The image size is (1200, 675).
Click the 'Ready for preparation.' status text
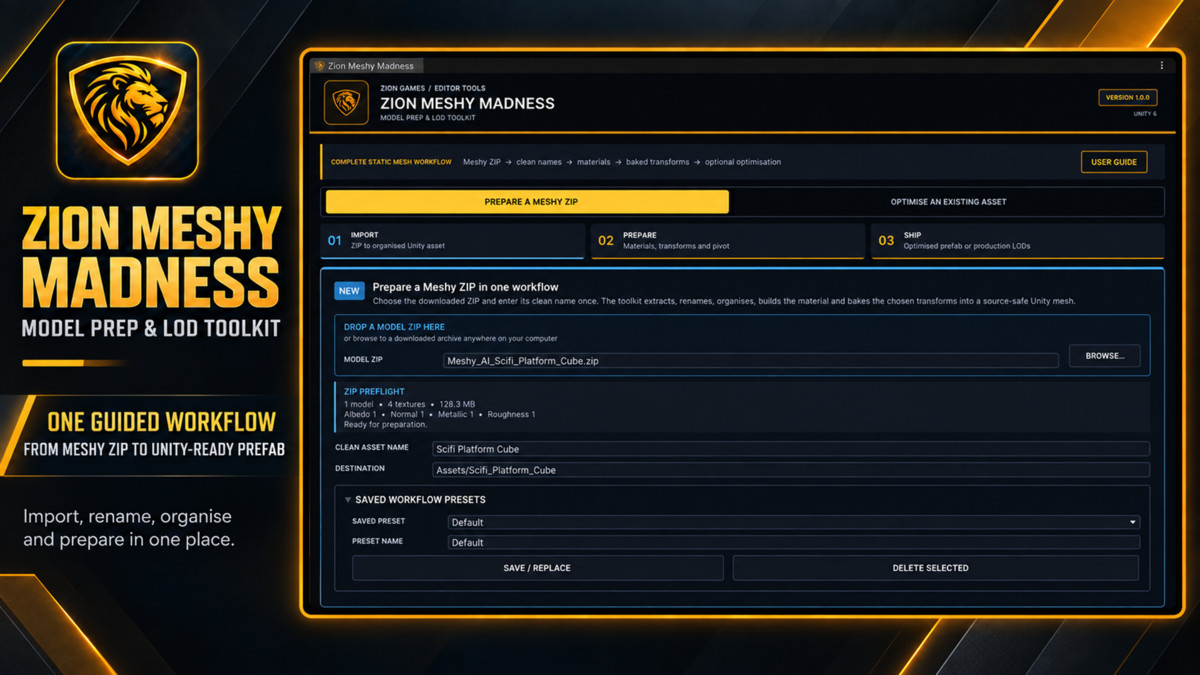click(x=385, y=425)
